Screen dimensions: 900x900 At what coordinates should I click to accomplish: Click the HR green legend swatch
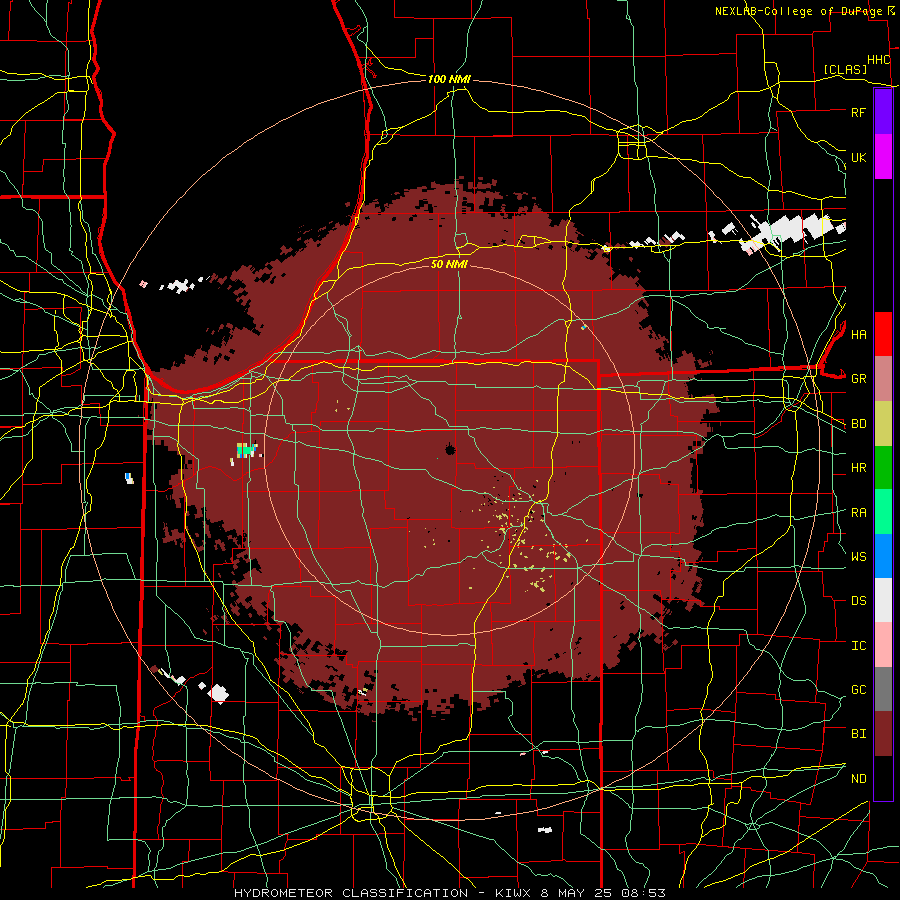883,468
